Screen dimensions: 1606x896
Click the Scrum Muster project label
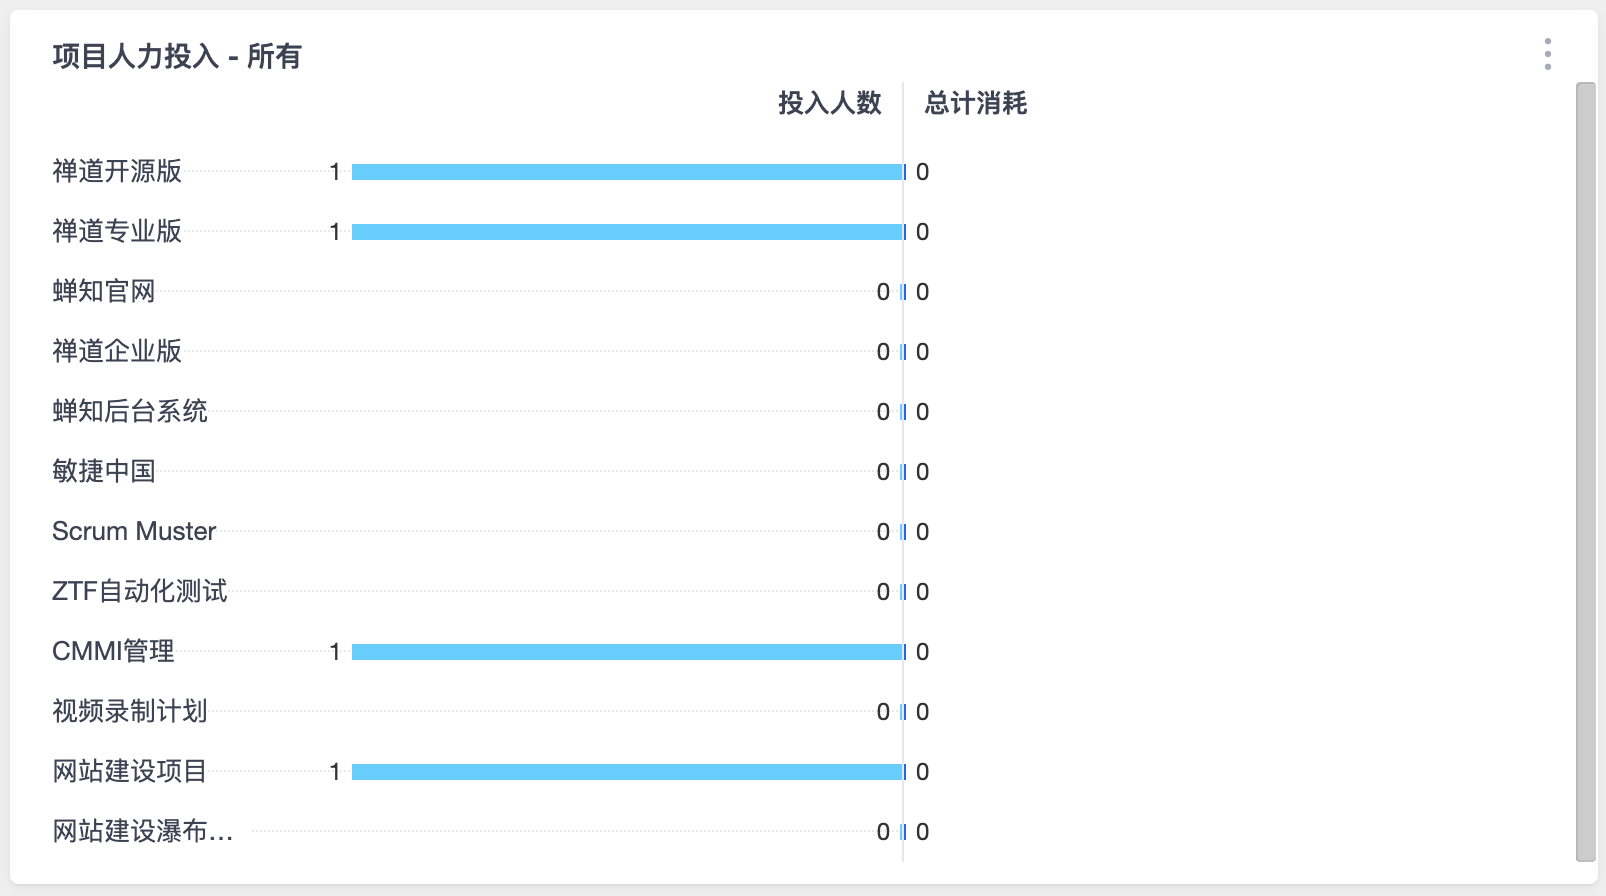(x=134, y=531)
